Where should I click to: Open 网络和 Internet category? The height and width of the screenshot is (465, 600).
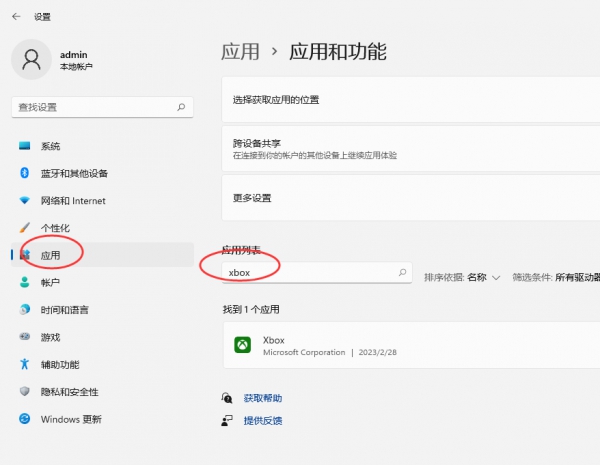click(102, 201)
